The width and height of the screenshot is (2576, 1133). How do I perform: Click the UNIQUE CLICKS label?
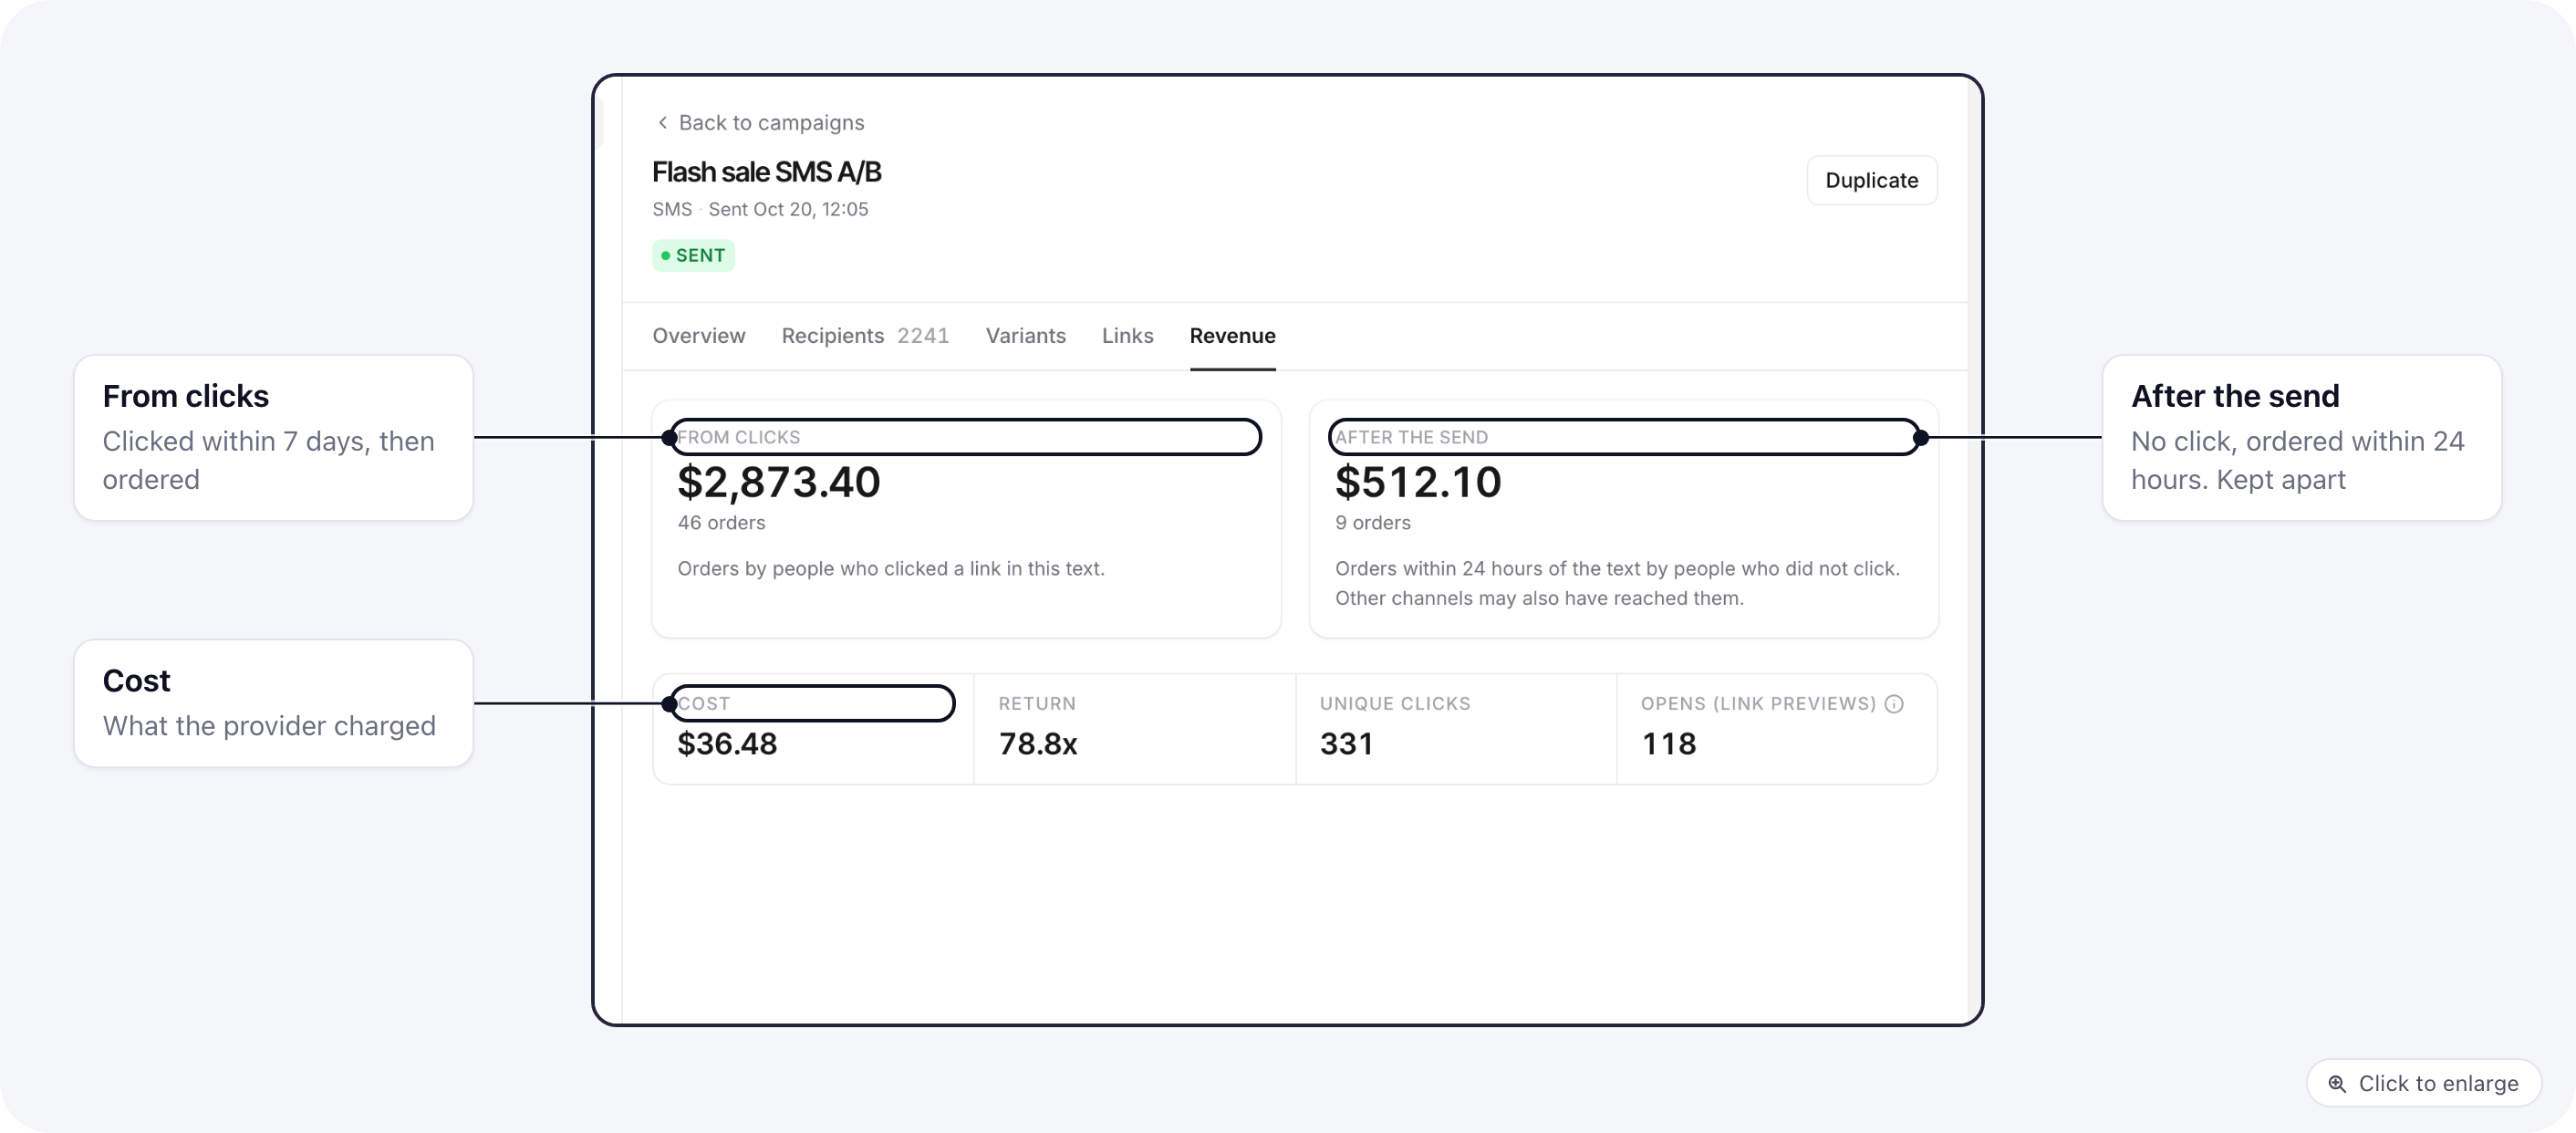click(1395, 704)
